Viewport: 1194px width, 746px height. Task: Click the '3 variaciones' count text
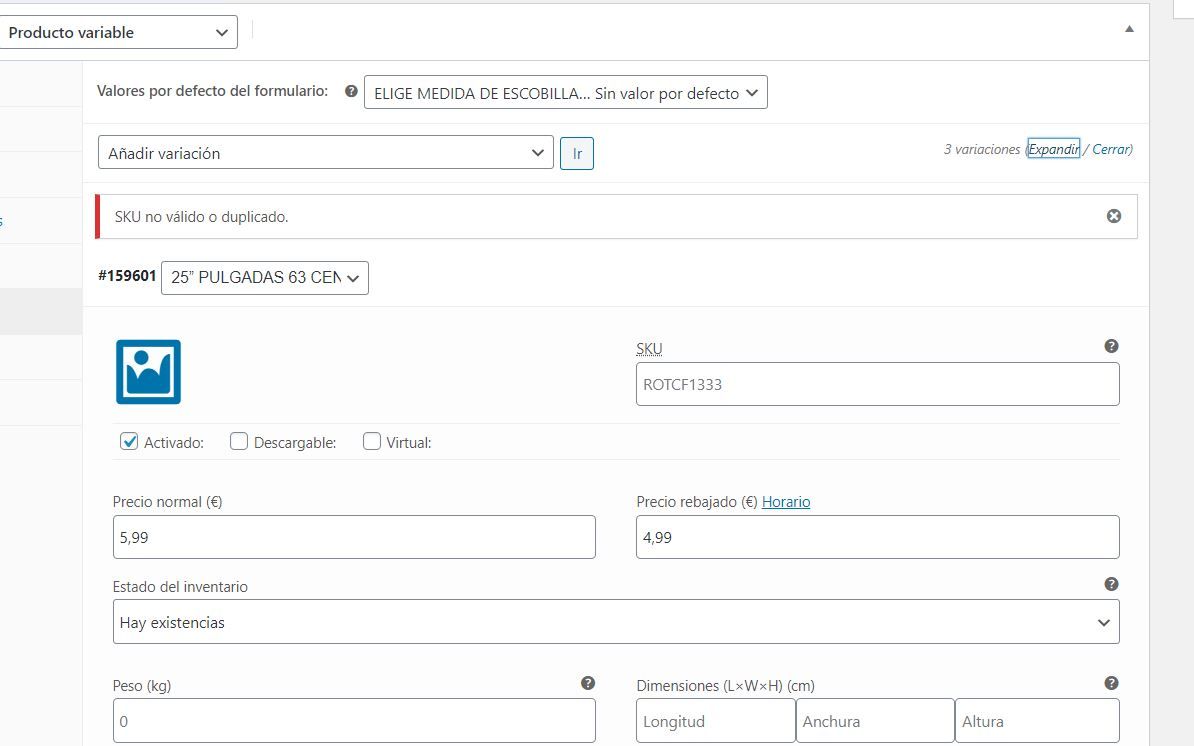point(982,149)
